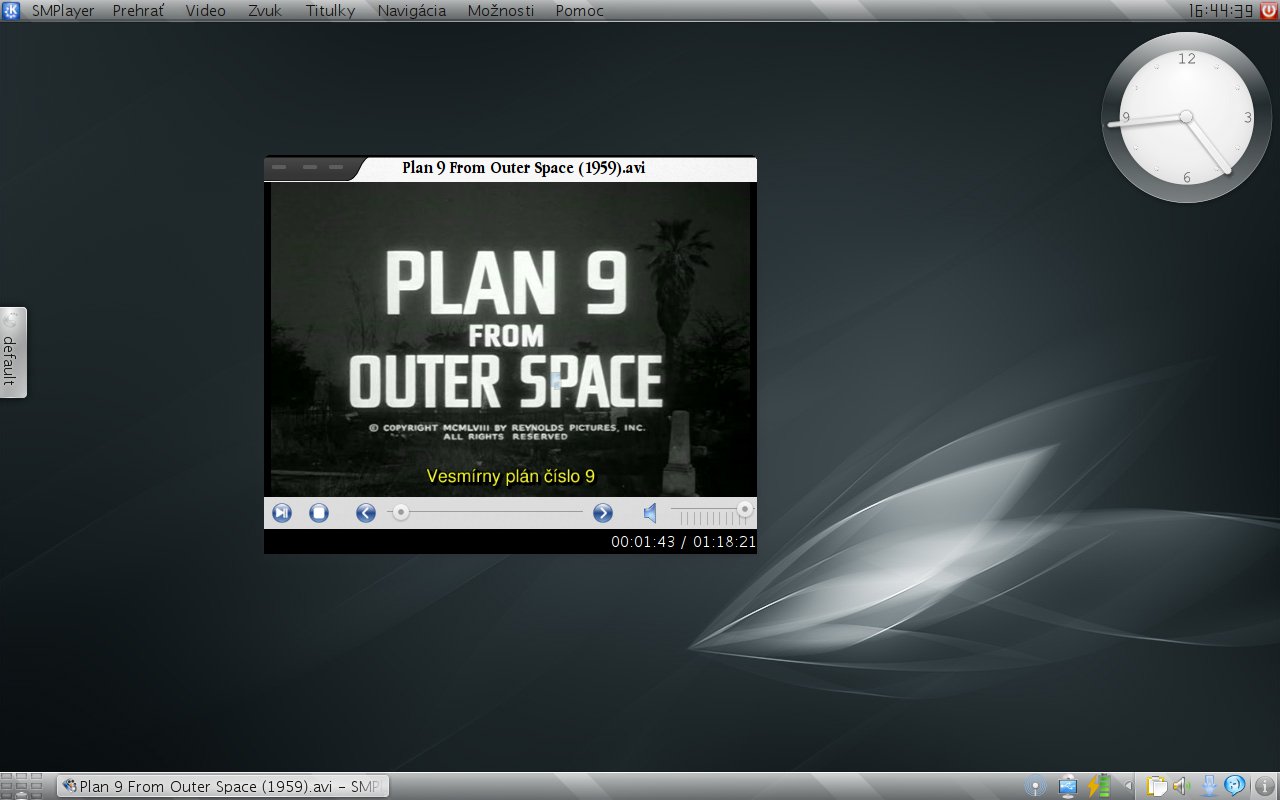Mute audio using the speaker icon

coord(650,513)
